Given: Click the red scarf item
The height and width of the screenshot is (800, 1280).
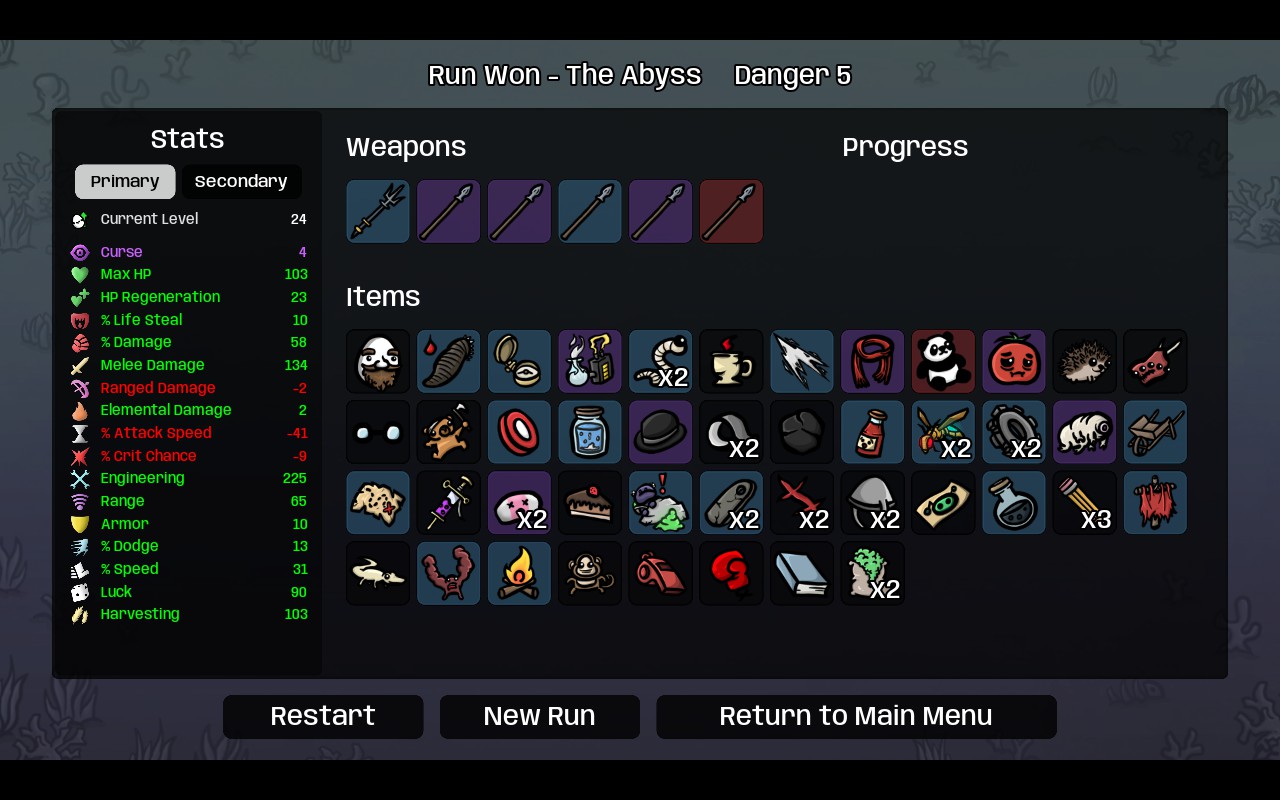Looking at the screenshot, I should coord(872,361).
